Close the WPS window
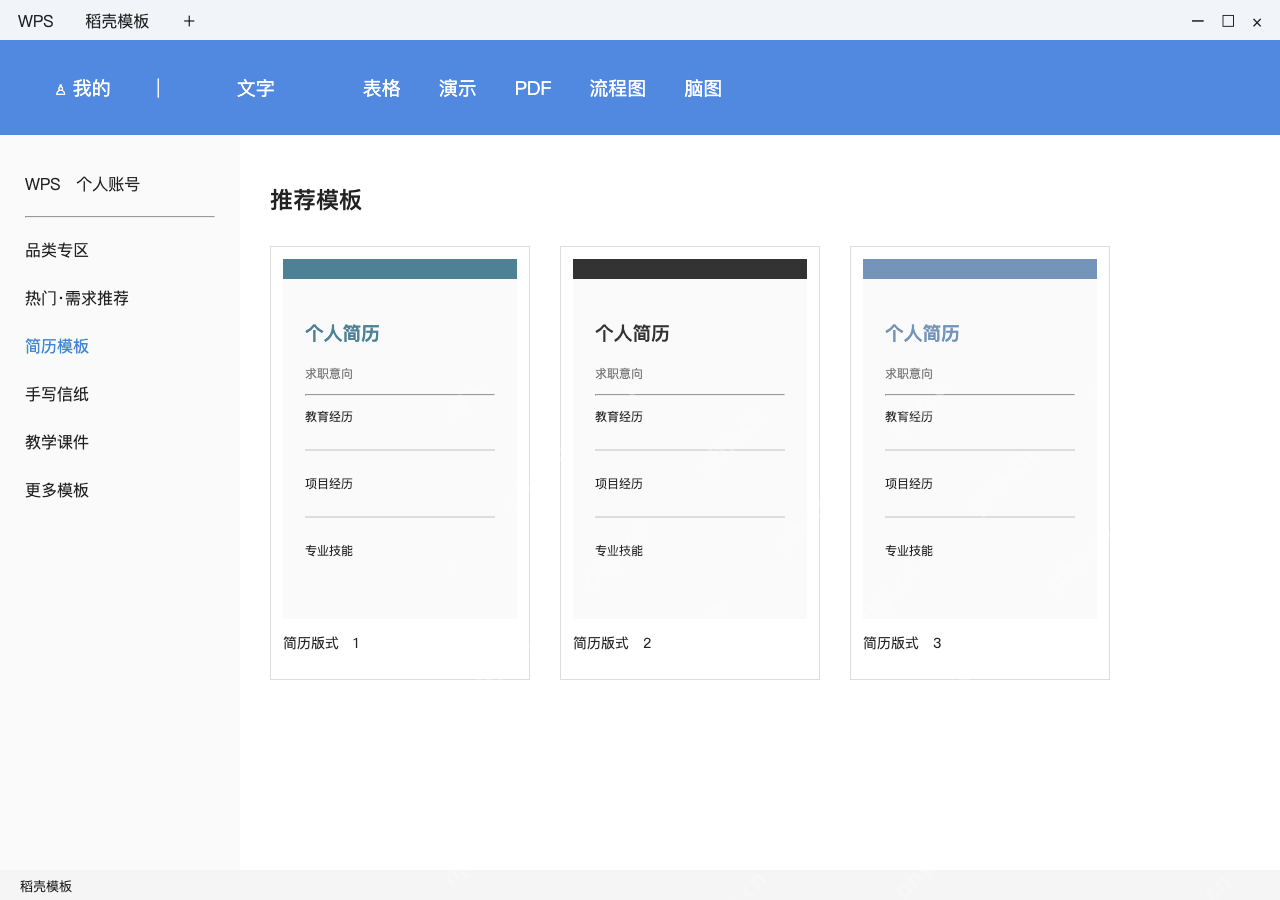 point(1257,22)
